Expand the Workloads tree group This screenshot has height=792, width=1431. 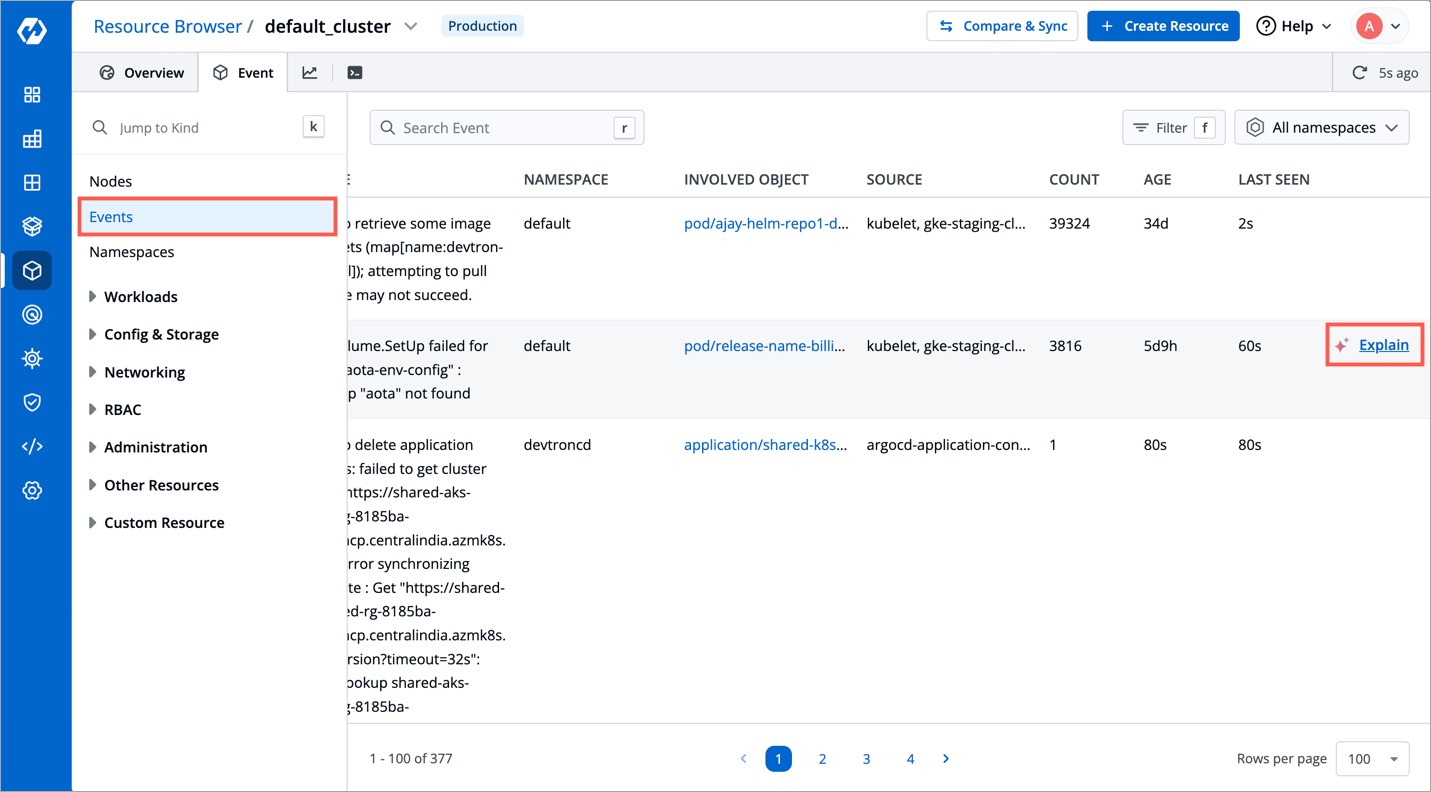[x=93, y=297]
